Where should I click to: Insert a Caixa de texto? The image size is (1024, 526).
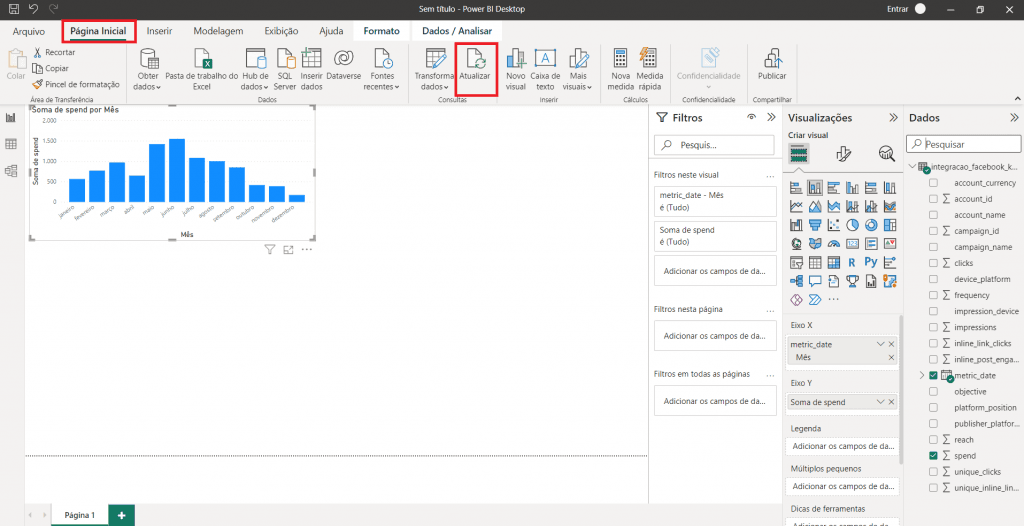[545, 68]
